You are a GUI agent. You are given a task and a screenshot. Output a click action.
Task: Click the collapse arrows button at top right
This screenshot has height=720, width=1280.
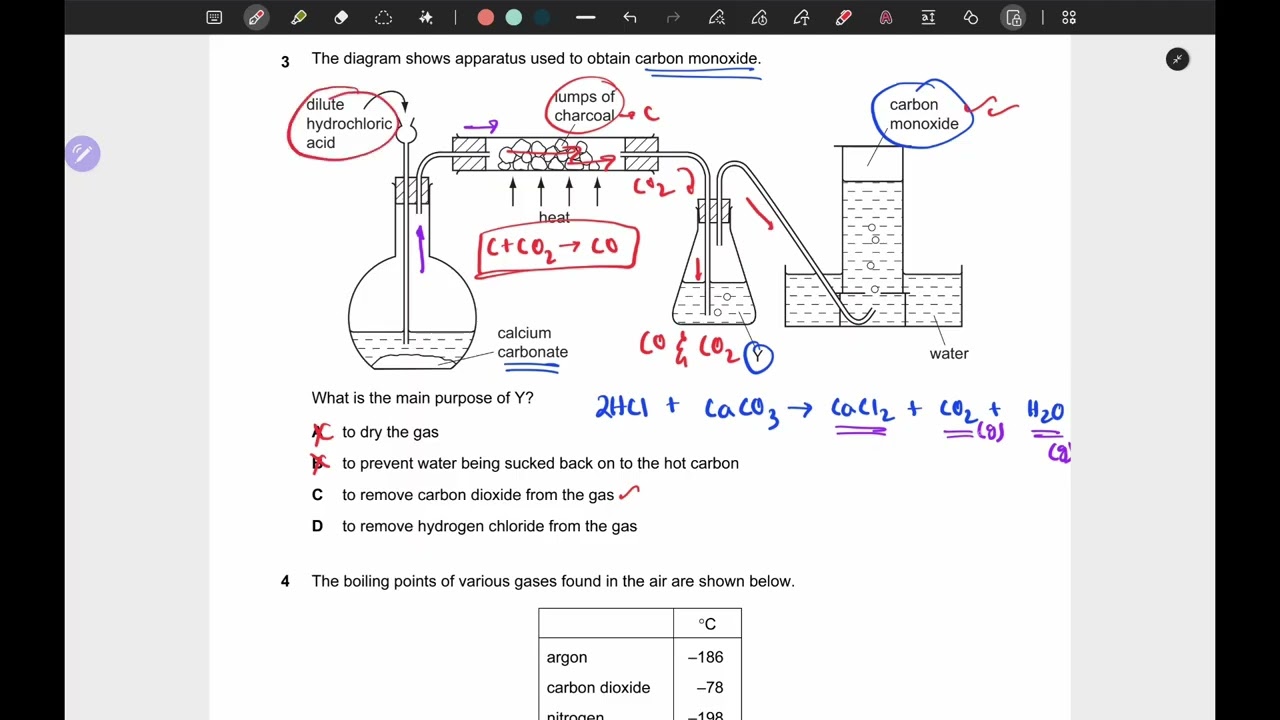[1178, 59]
